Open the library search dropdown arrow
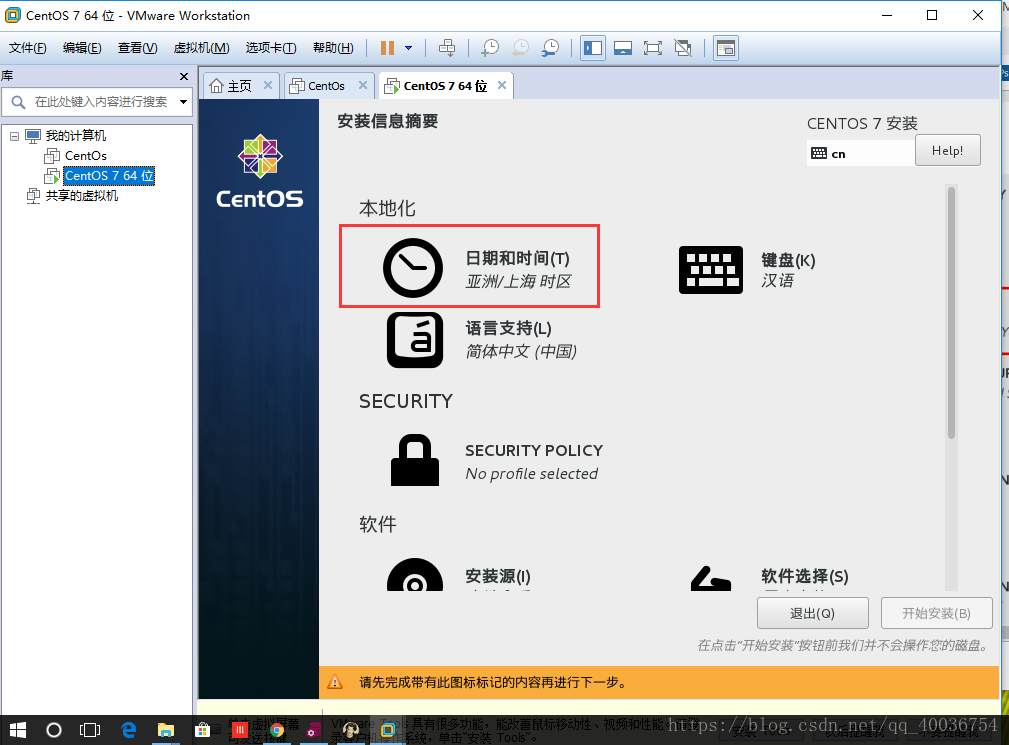Viewport: 1009px width, 745px height. 183,102
